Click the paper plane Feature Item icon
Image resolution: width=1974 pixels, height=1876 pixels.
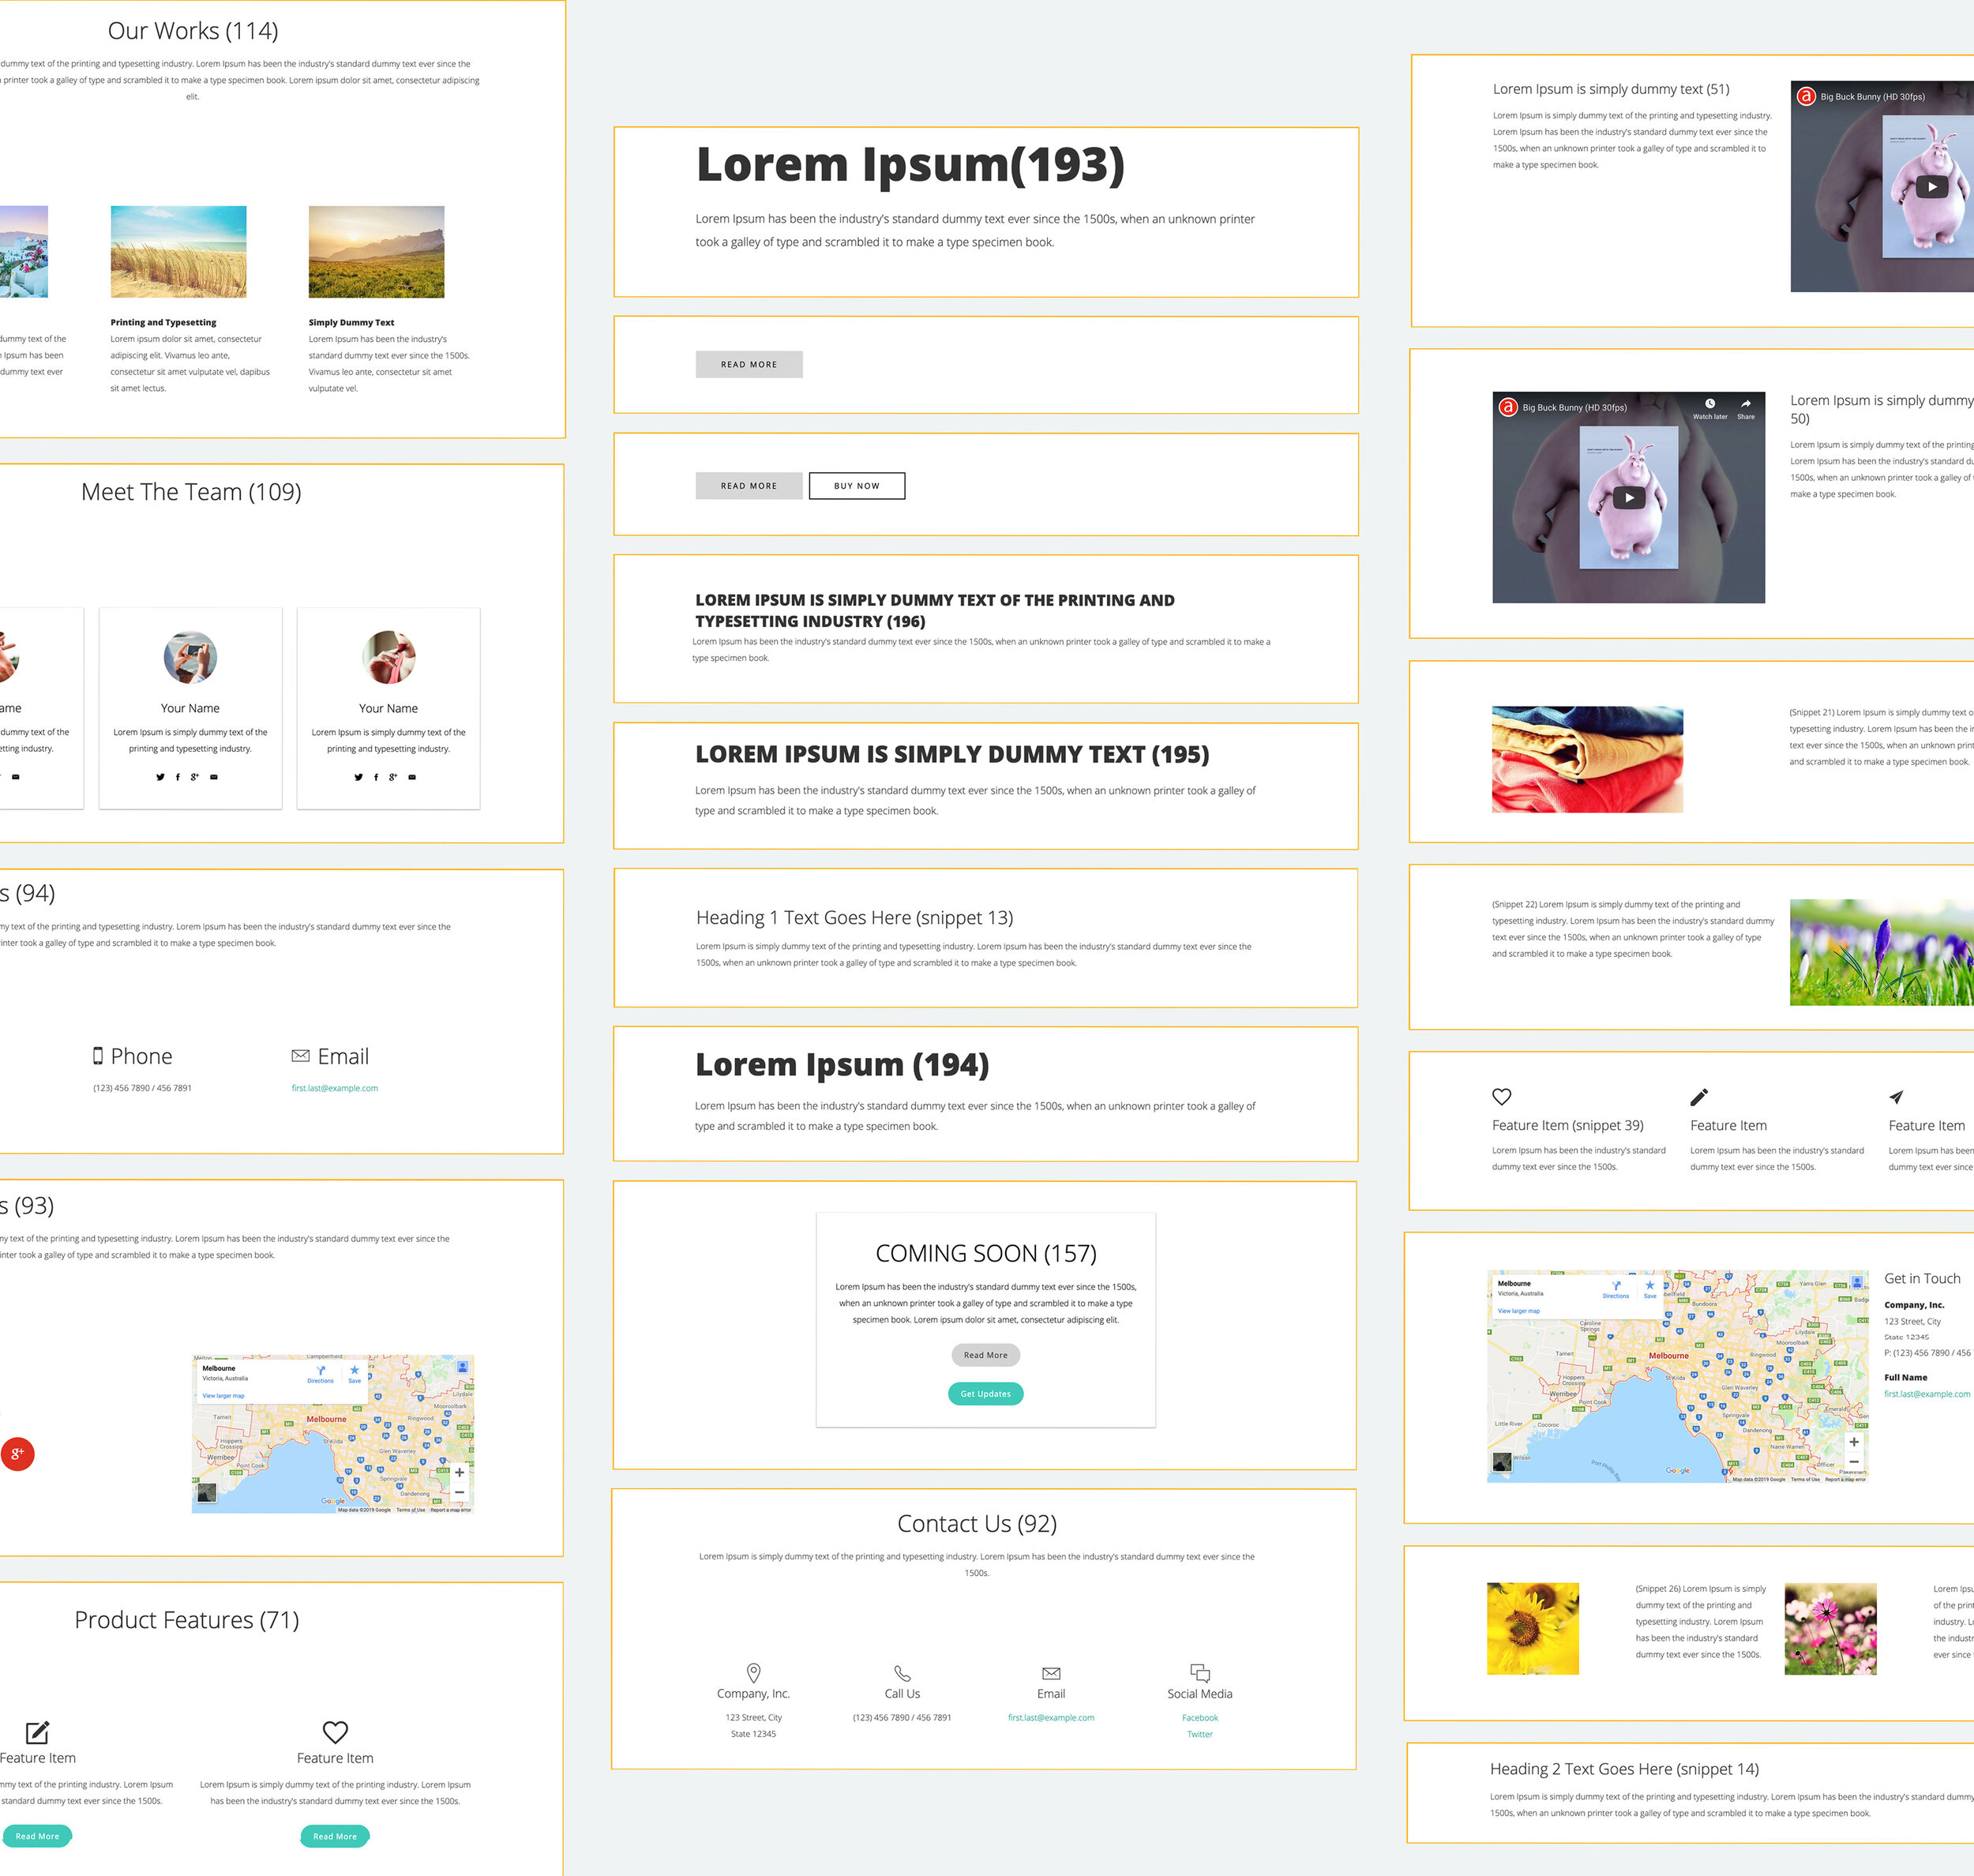pyautogui.click(x=1896, y=1096)
